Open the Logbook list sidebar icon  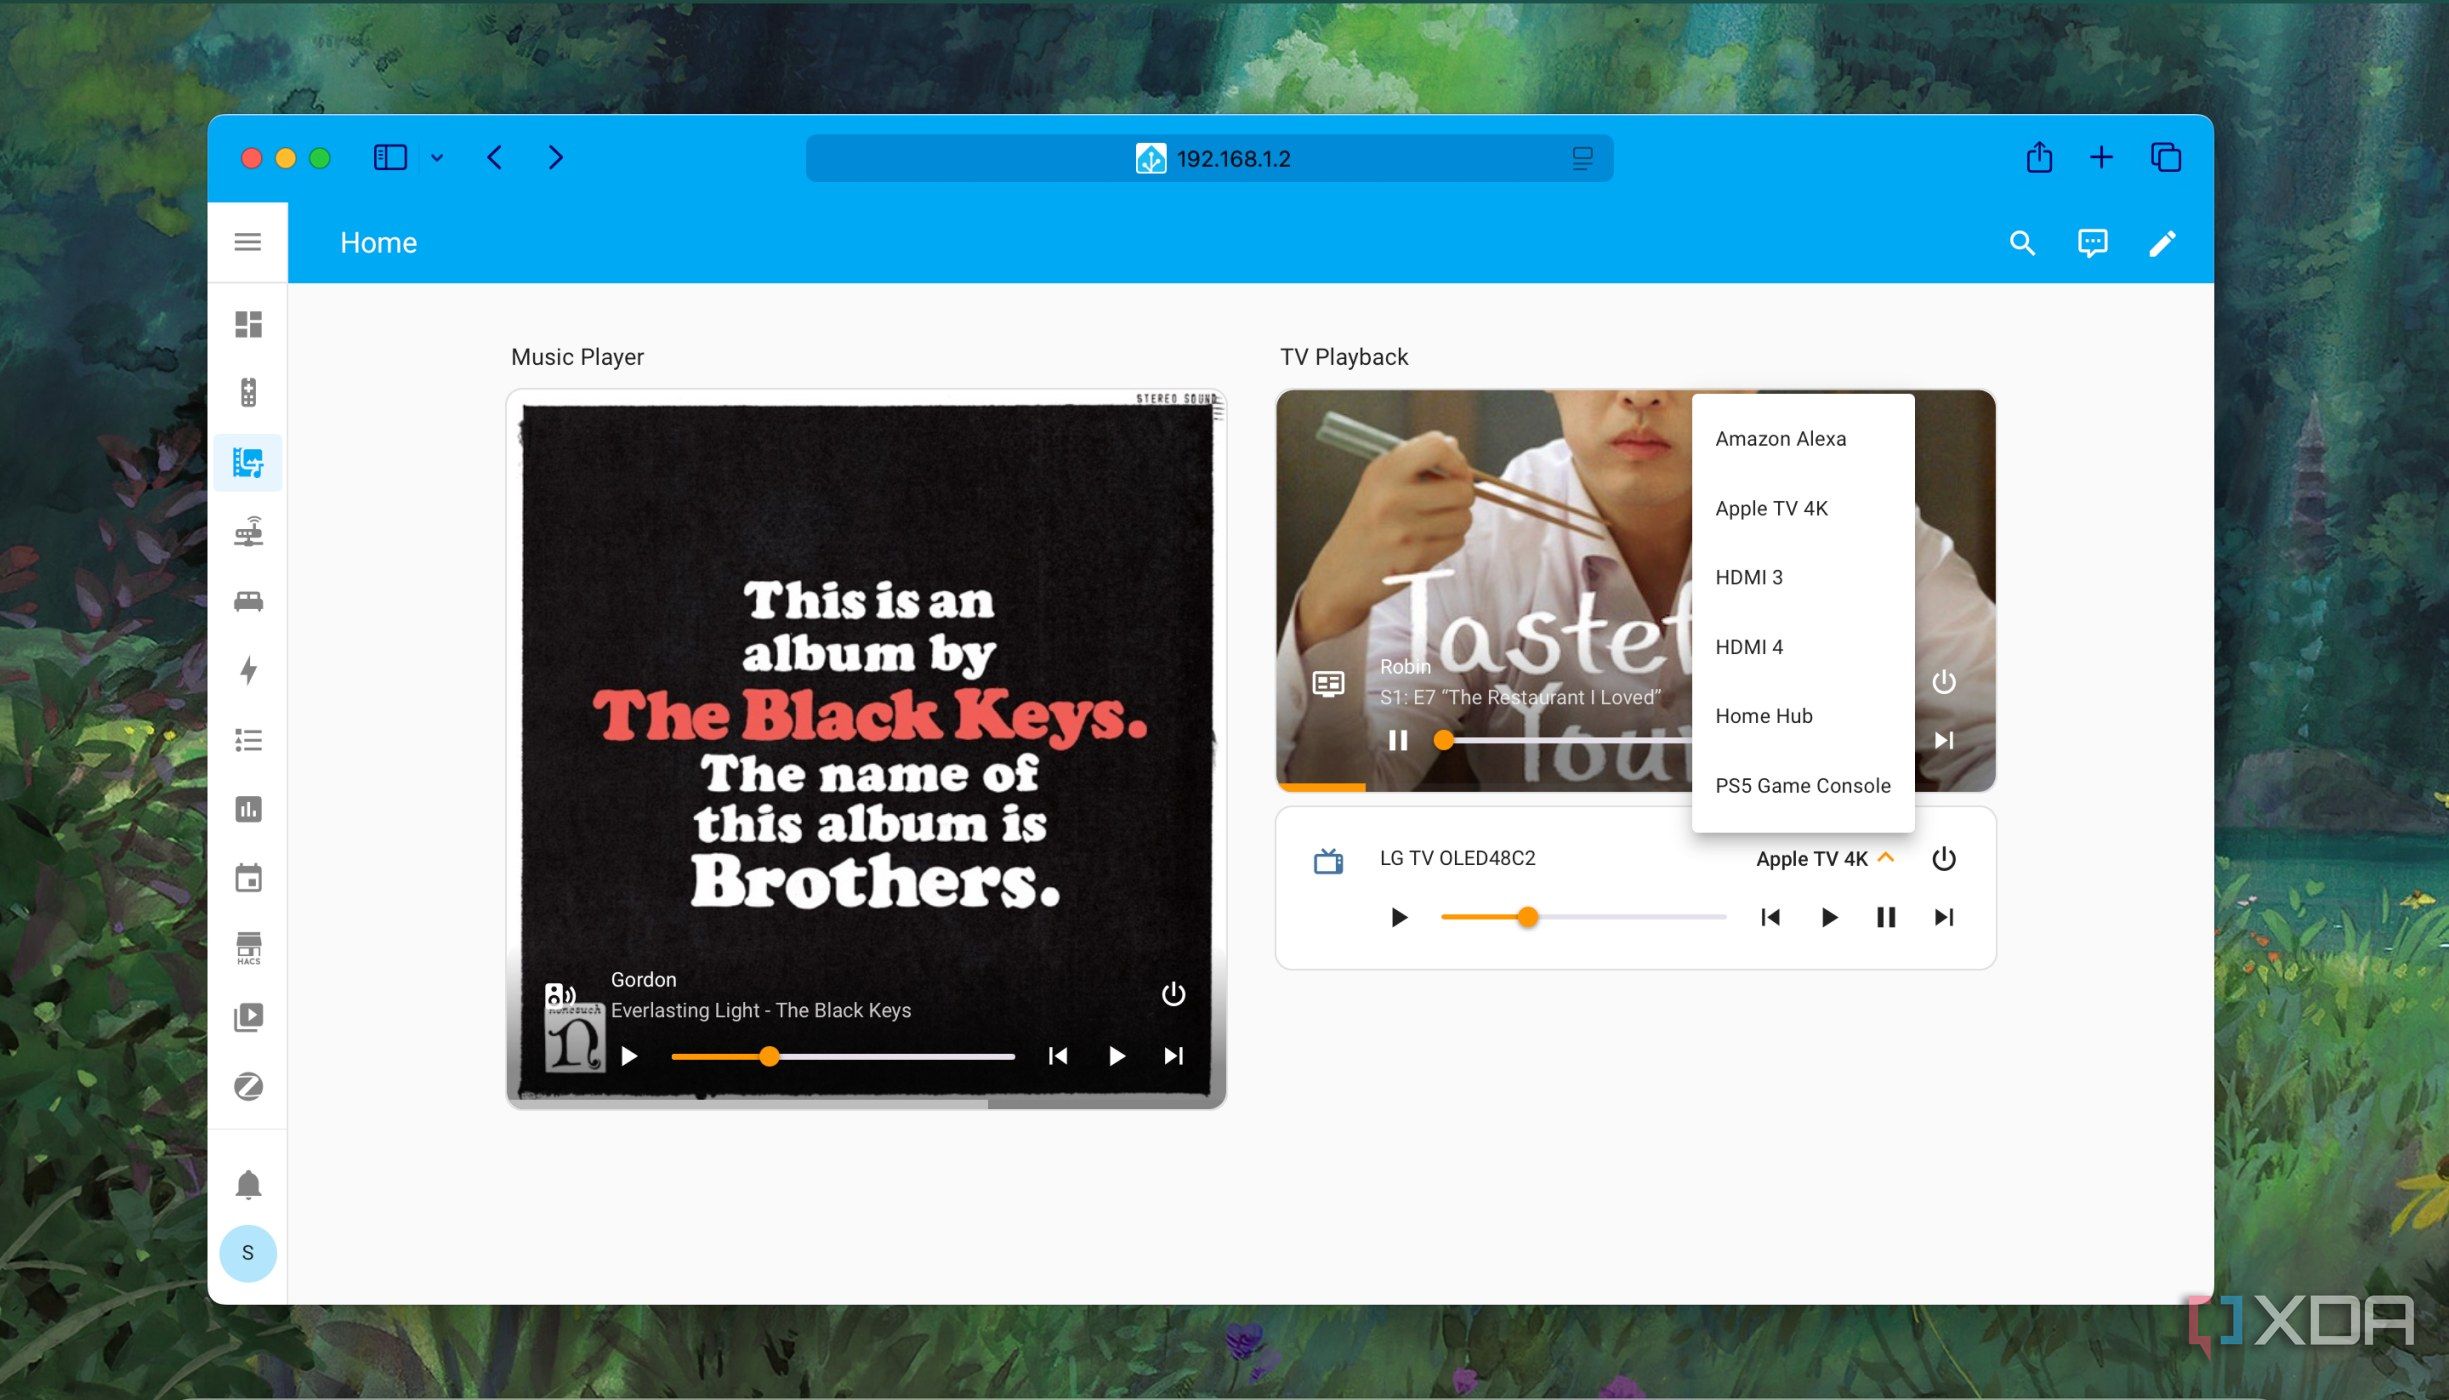pyautogui.click(x=248, y=740)
